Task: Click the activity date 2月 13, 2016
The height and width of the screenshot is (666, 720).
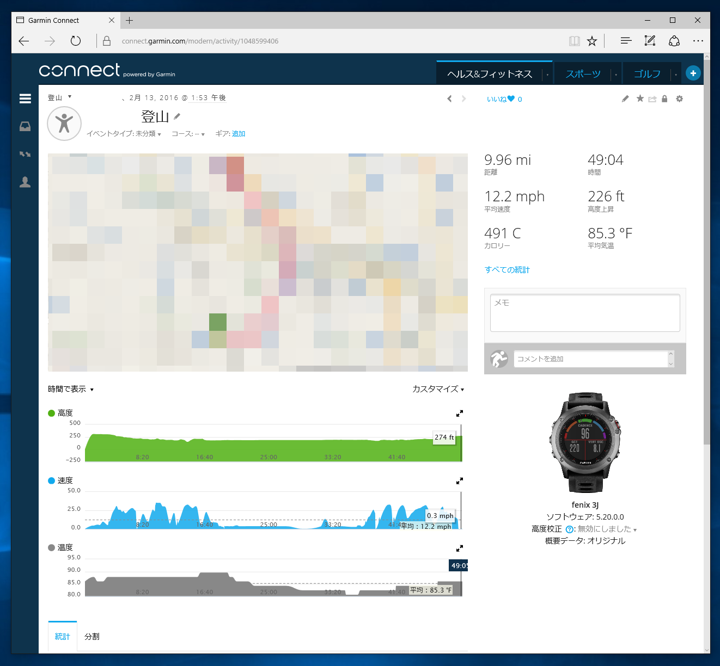Action: click(x=153, y=97)
